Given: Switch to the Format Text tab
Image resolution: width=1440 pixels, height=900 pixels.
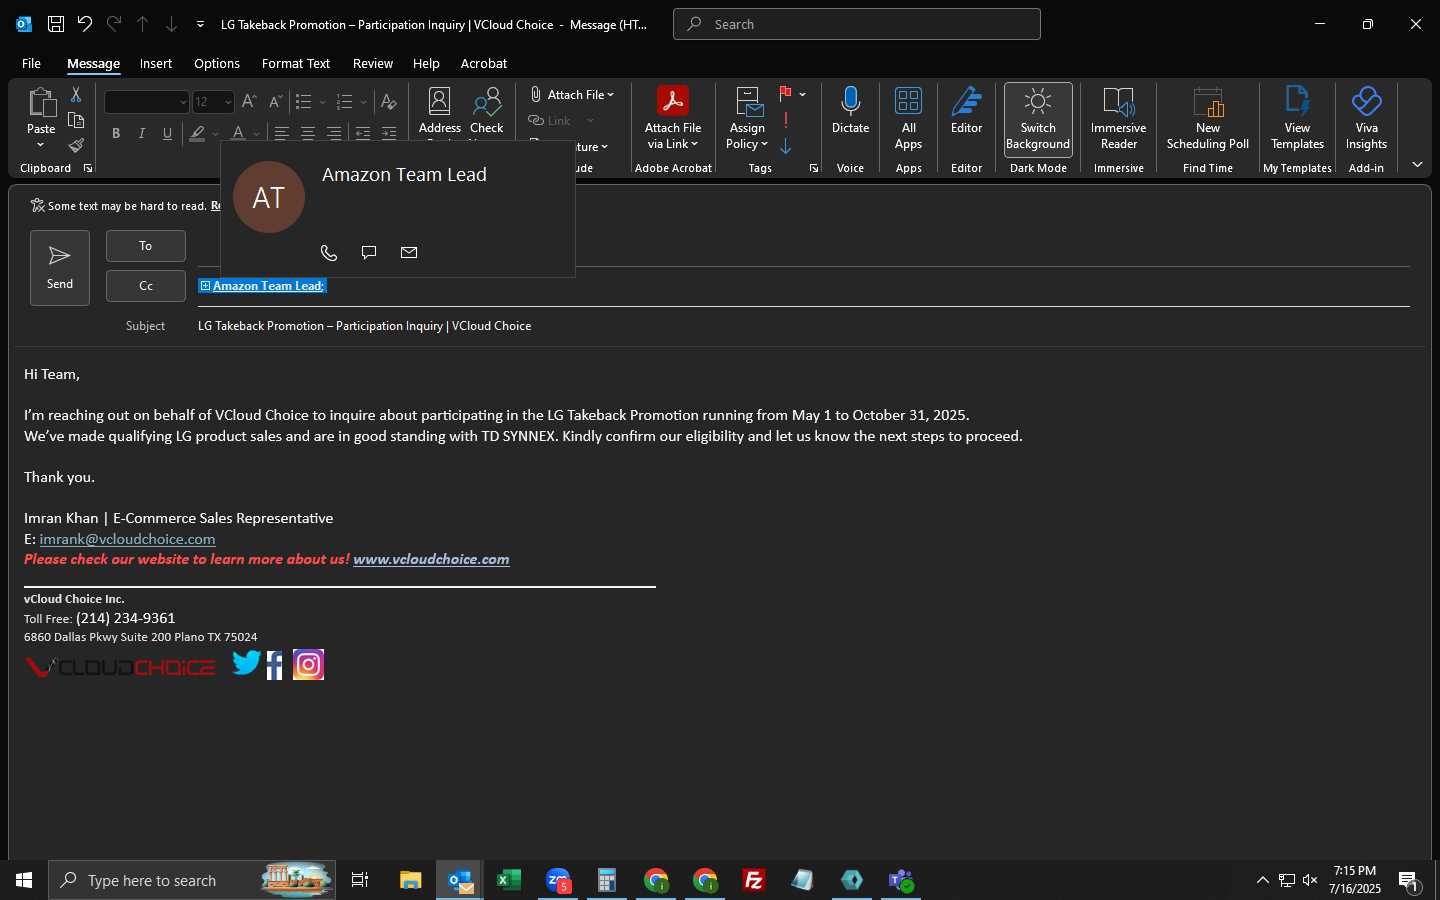Looking at the screenshot, I should pos(296,63).
